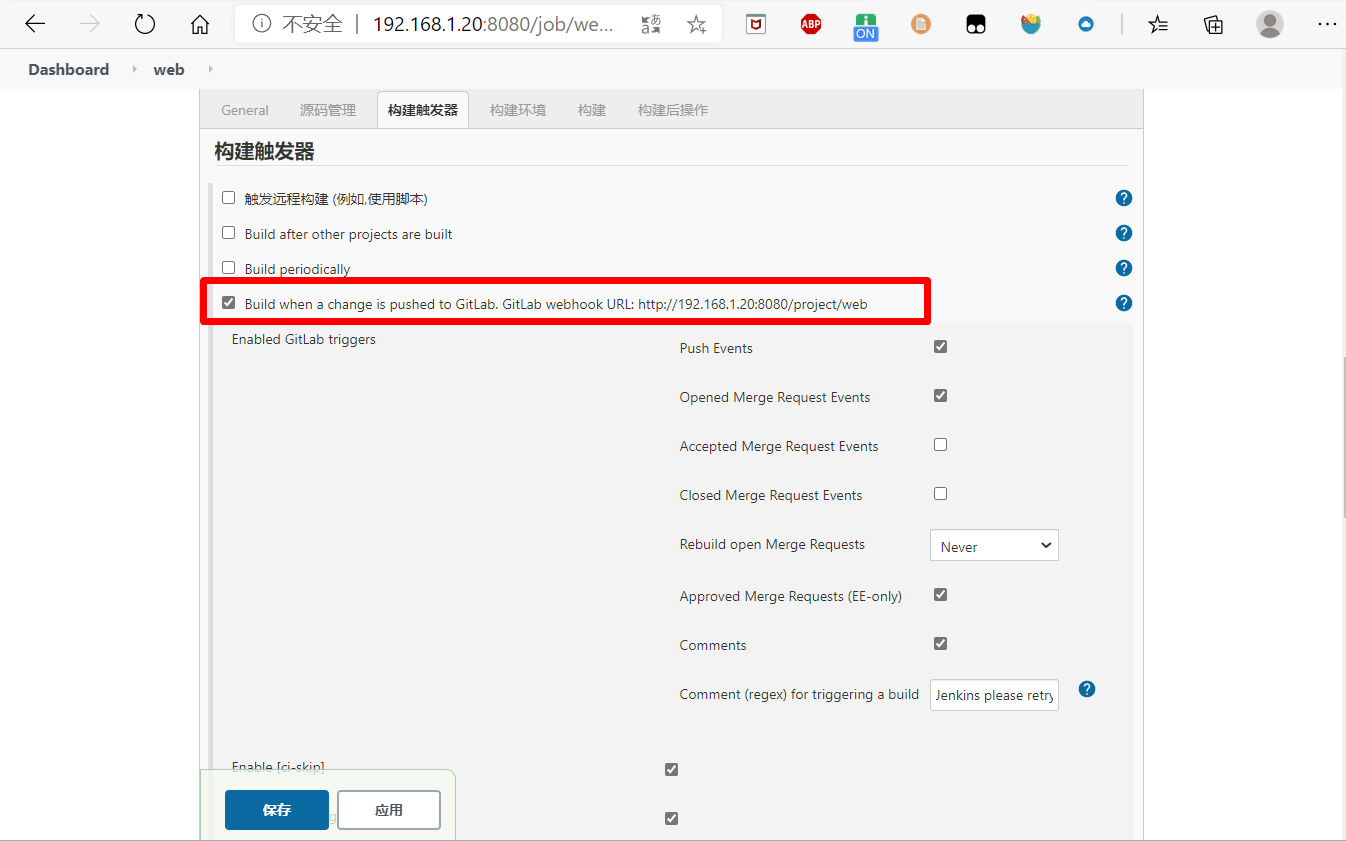The image size is (1346, 841).
Task: Click the black square extension icon
Action: [976, 24]
